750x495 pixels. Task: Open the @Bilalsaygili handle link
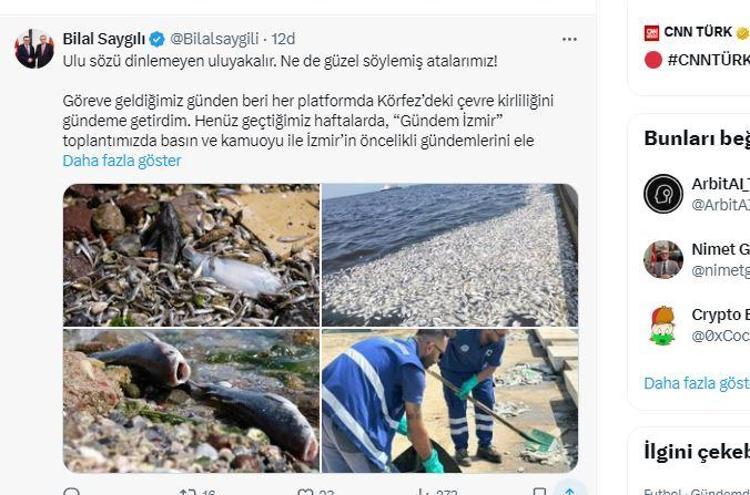point(215,39)
